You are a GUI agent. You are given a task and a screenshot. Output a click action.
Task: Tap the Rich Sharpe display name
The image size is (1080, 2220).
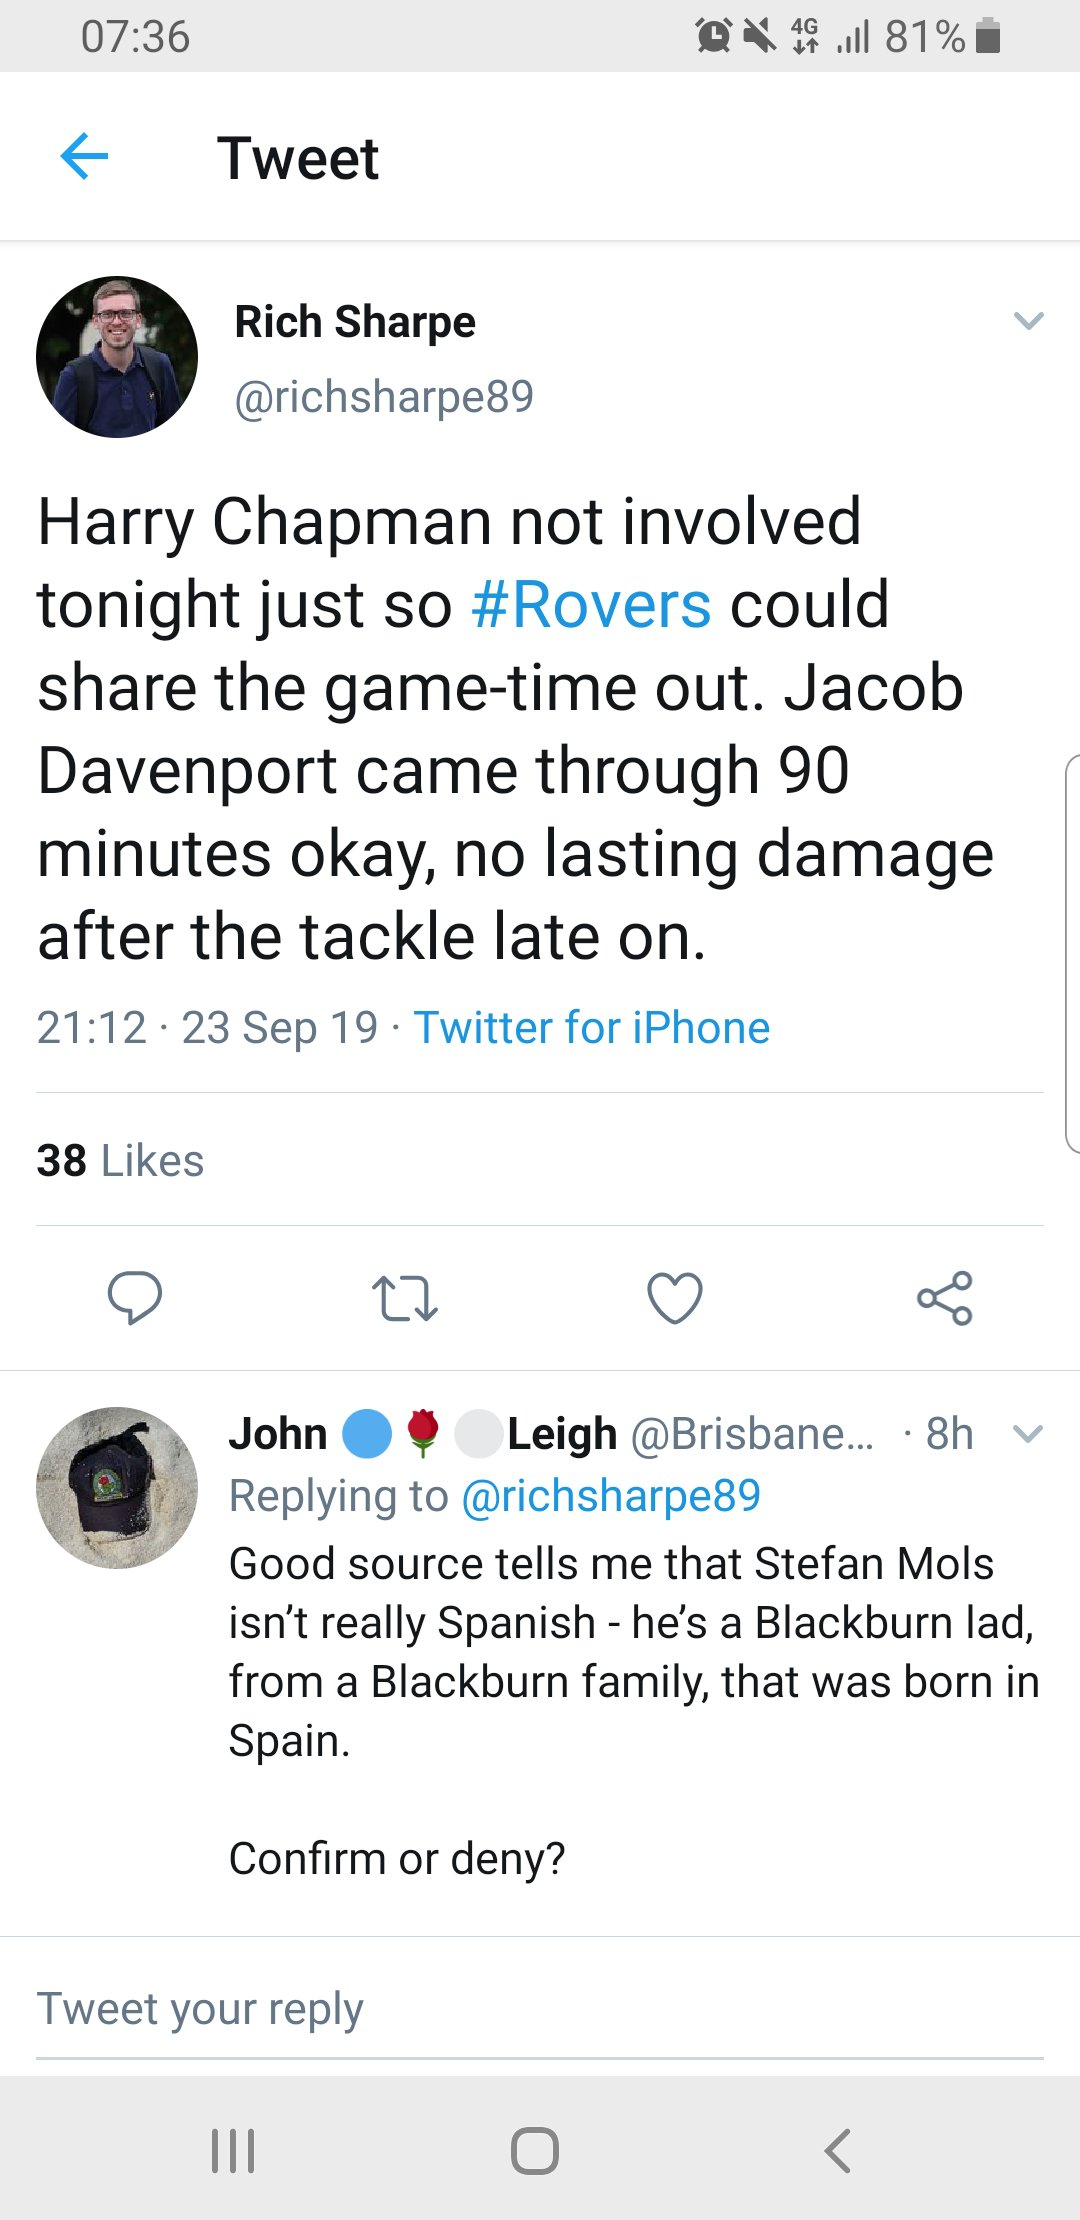[x=355, y=322]
